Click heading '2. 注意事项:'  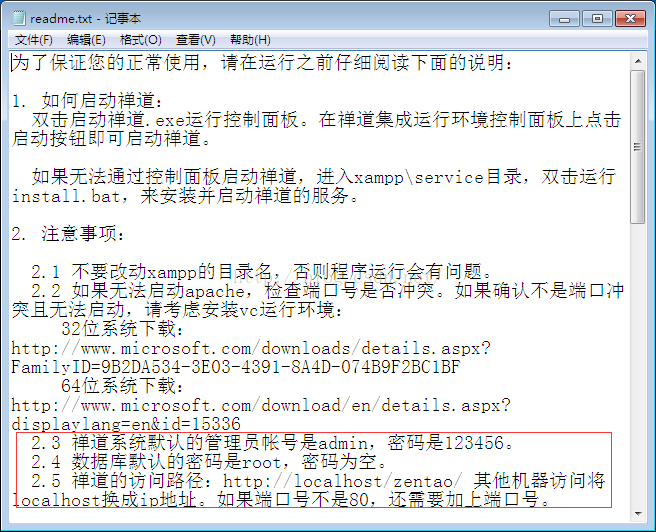tap(68, 234)
